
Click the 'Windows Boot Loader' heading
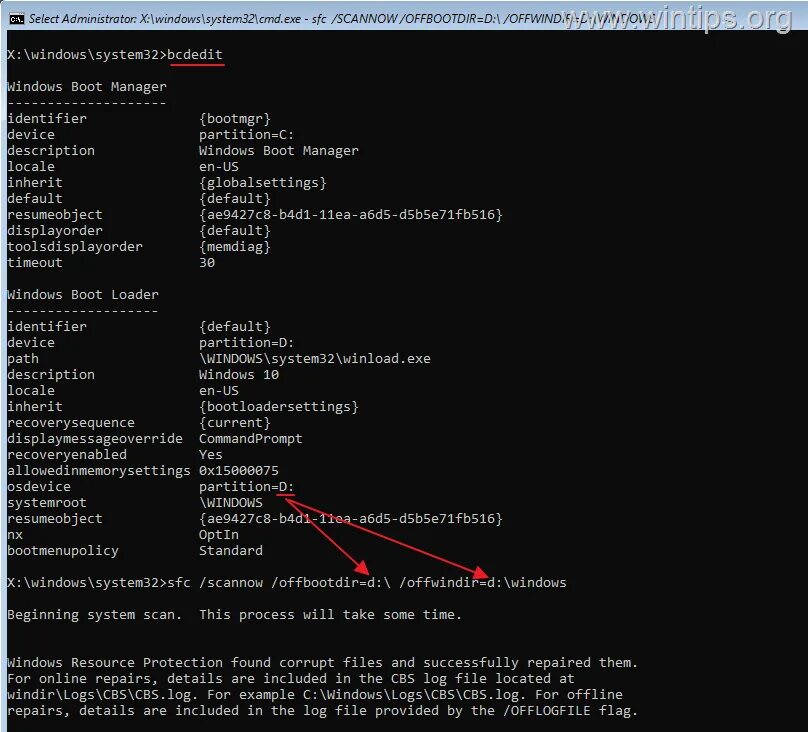tap(82, 295)
